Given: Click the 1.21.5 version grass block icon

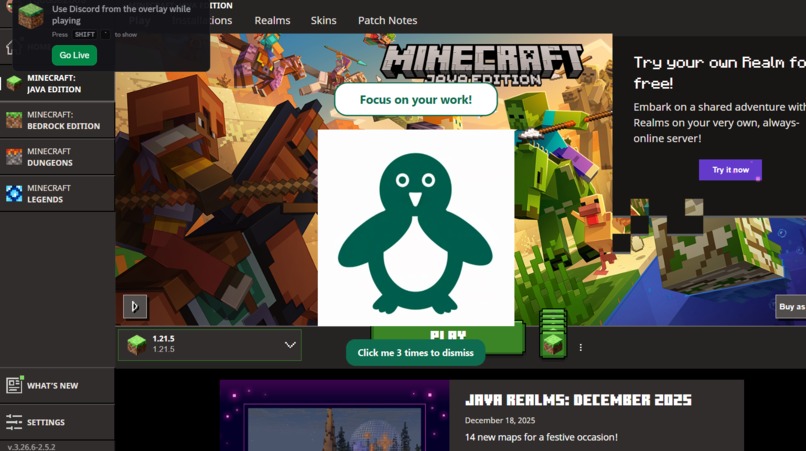Looking at the screenshot, I should click(x=137, y=345).
